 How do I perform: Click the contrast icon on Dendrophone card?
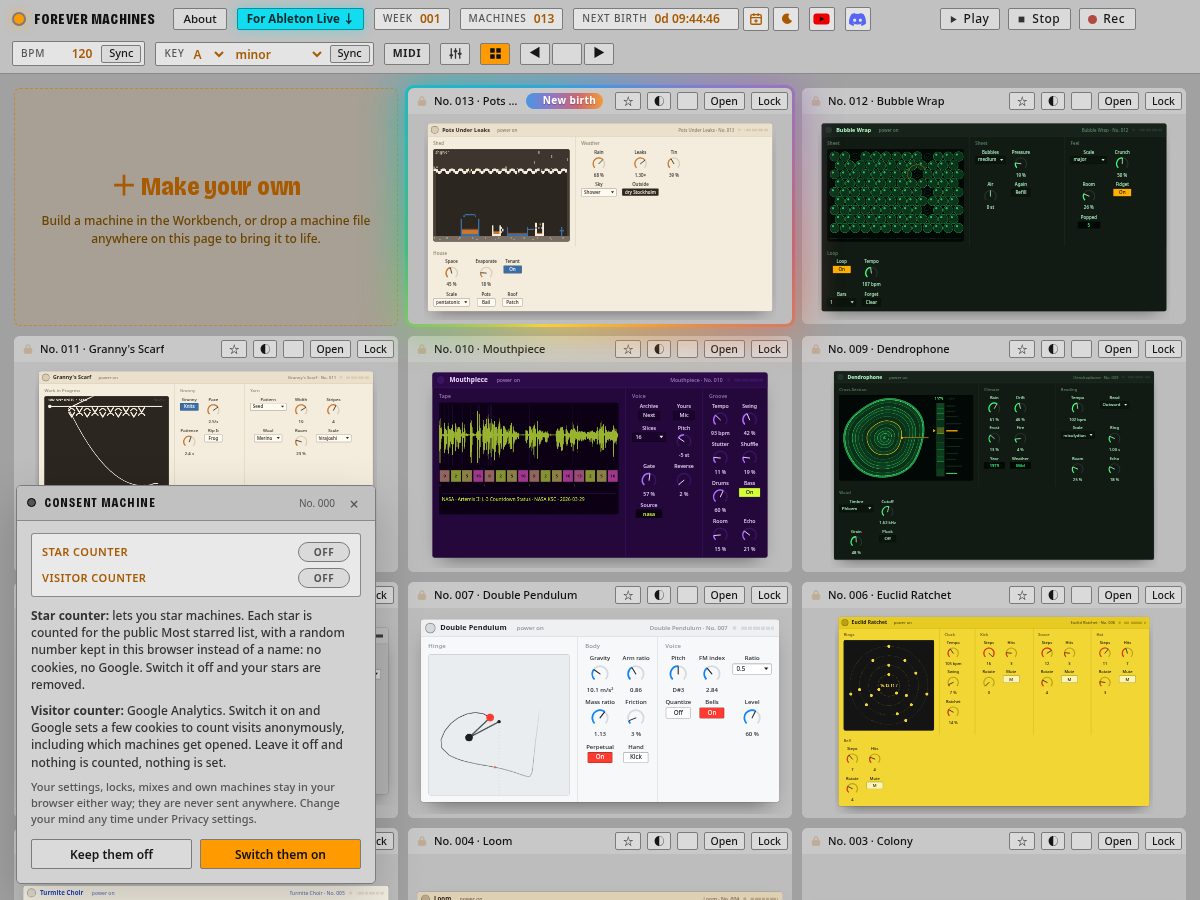1053,349
